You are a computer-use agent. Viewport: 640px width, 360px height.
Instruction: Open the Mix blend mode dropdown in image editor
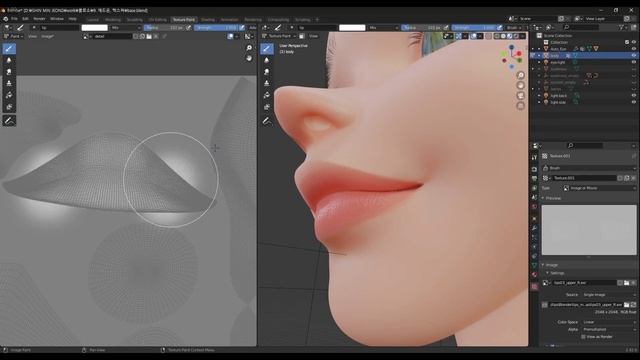126,27
